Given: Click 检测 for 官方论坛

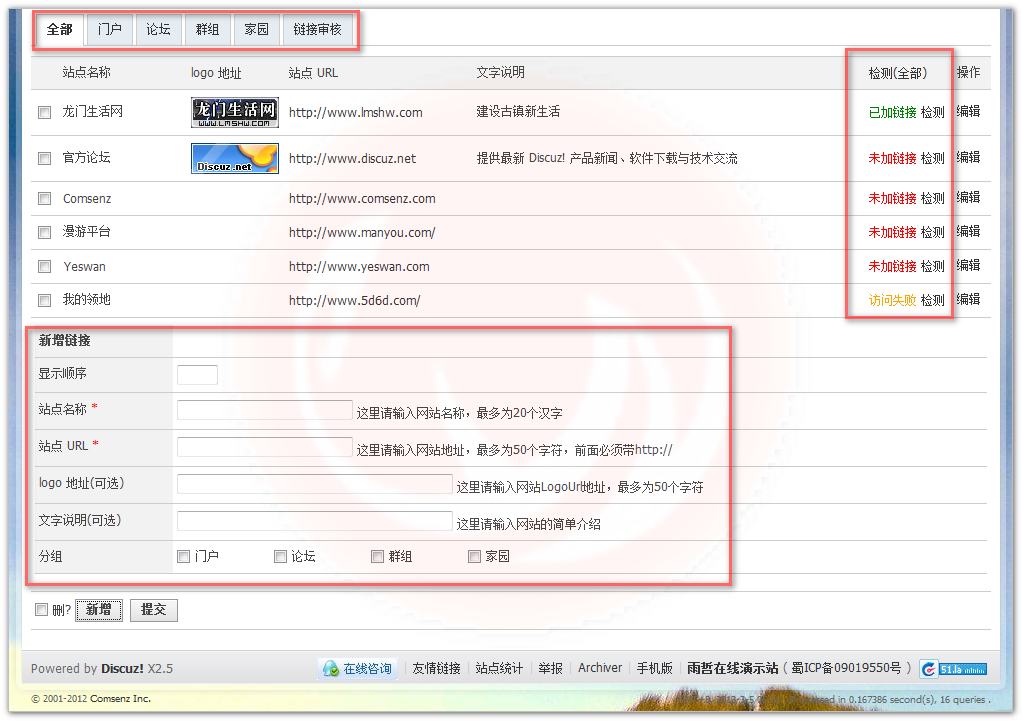Looking at the screenshot, I should pos(933,158).
